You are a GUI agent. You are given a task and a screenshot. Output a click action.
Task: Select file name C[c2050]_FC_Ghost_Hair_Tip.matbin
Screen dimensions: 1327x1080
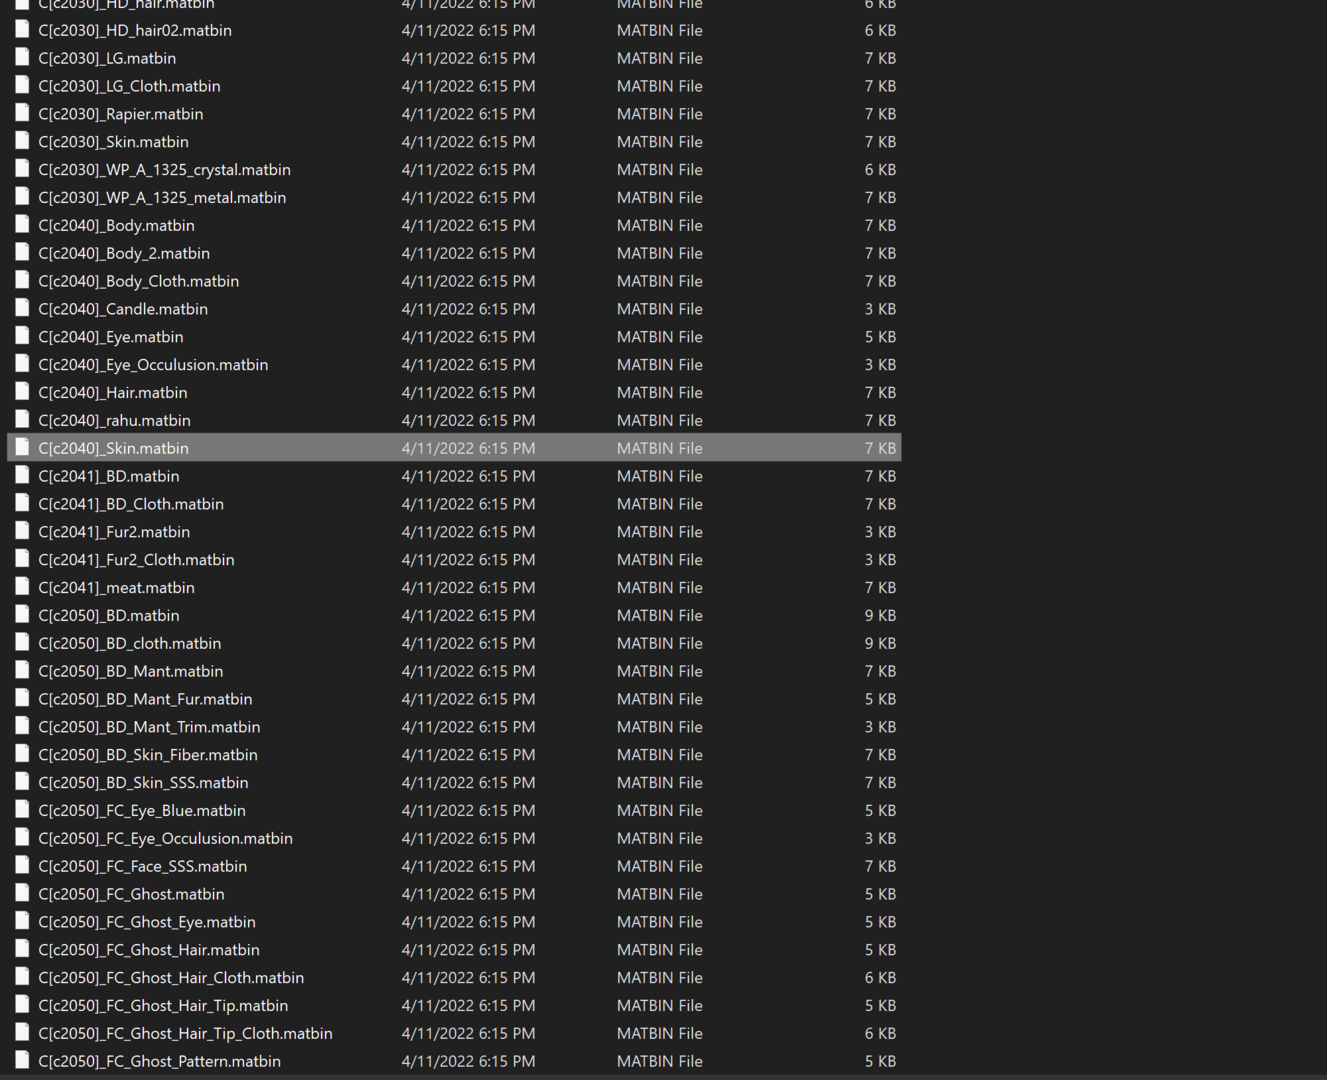(x=163, y=1006)
